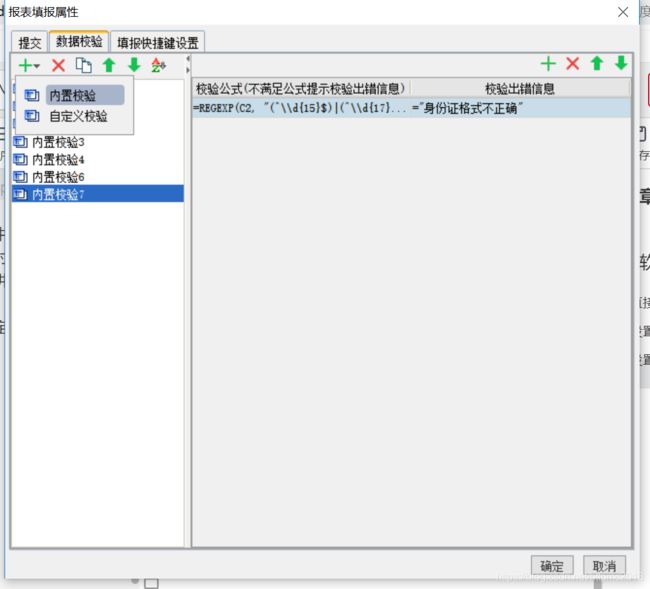Cancel with the 取消 button
650x589 pixels.
(x=604, y=566)
